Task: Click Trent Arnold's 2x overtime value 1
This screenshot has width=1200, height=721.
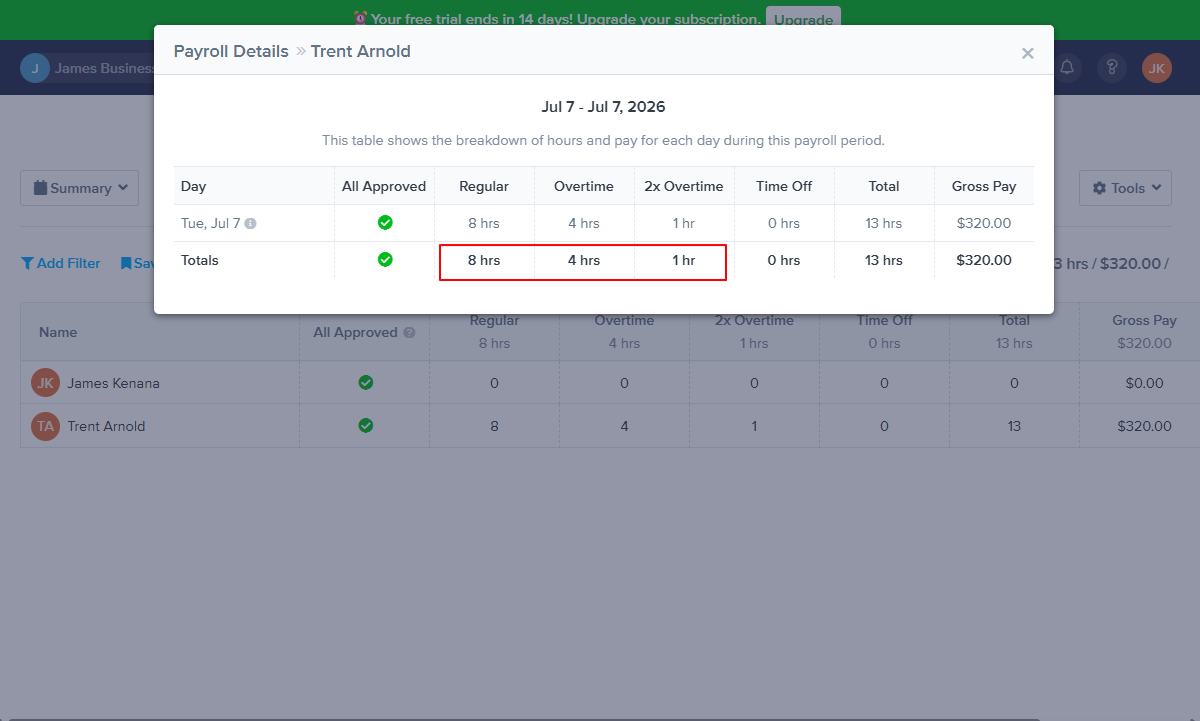Action: pyautogui.click(x=754, y=426)
